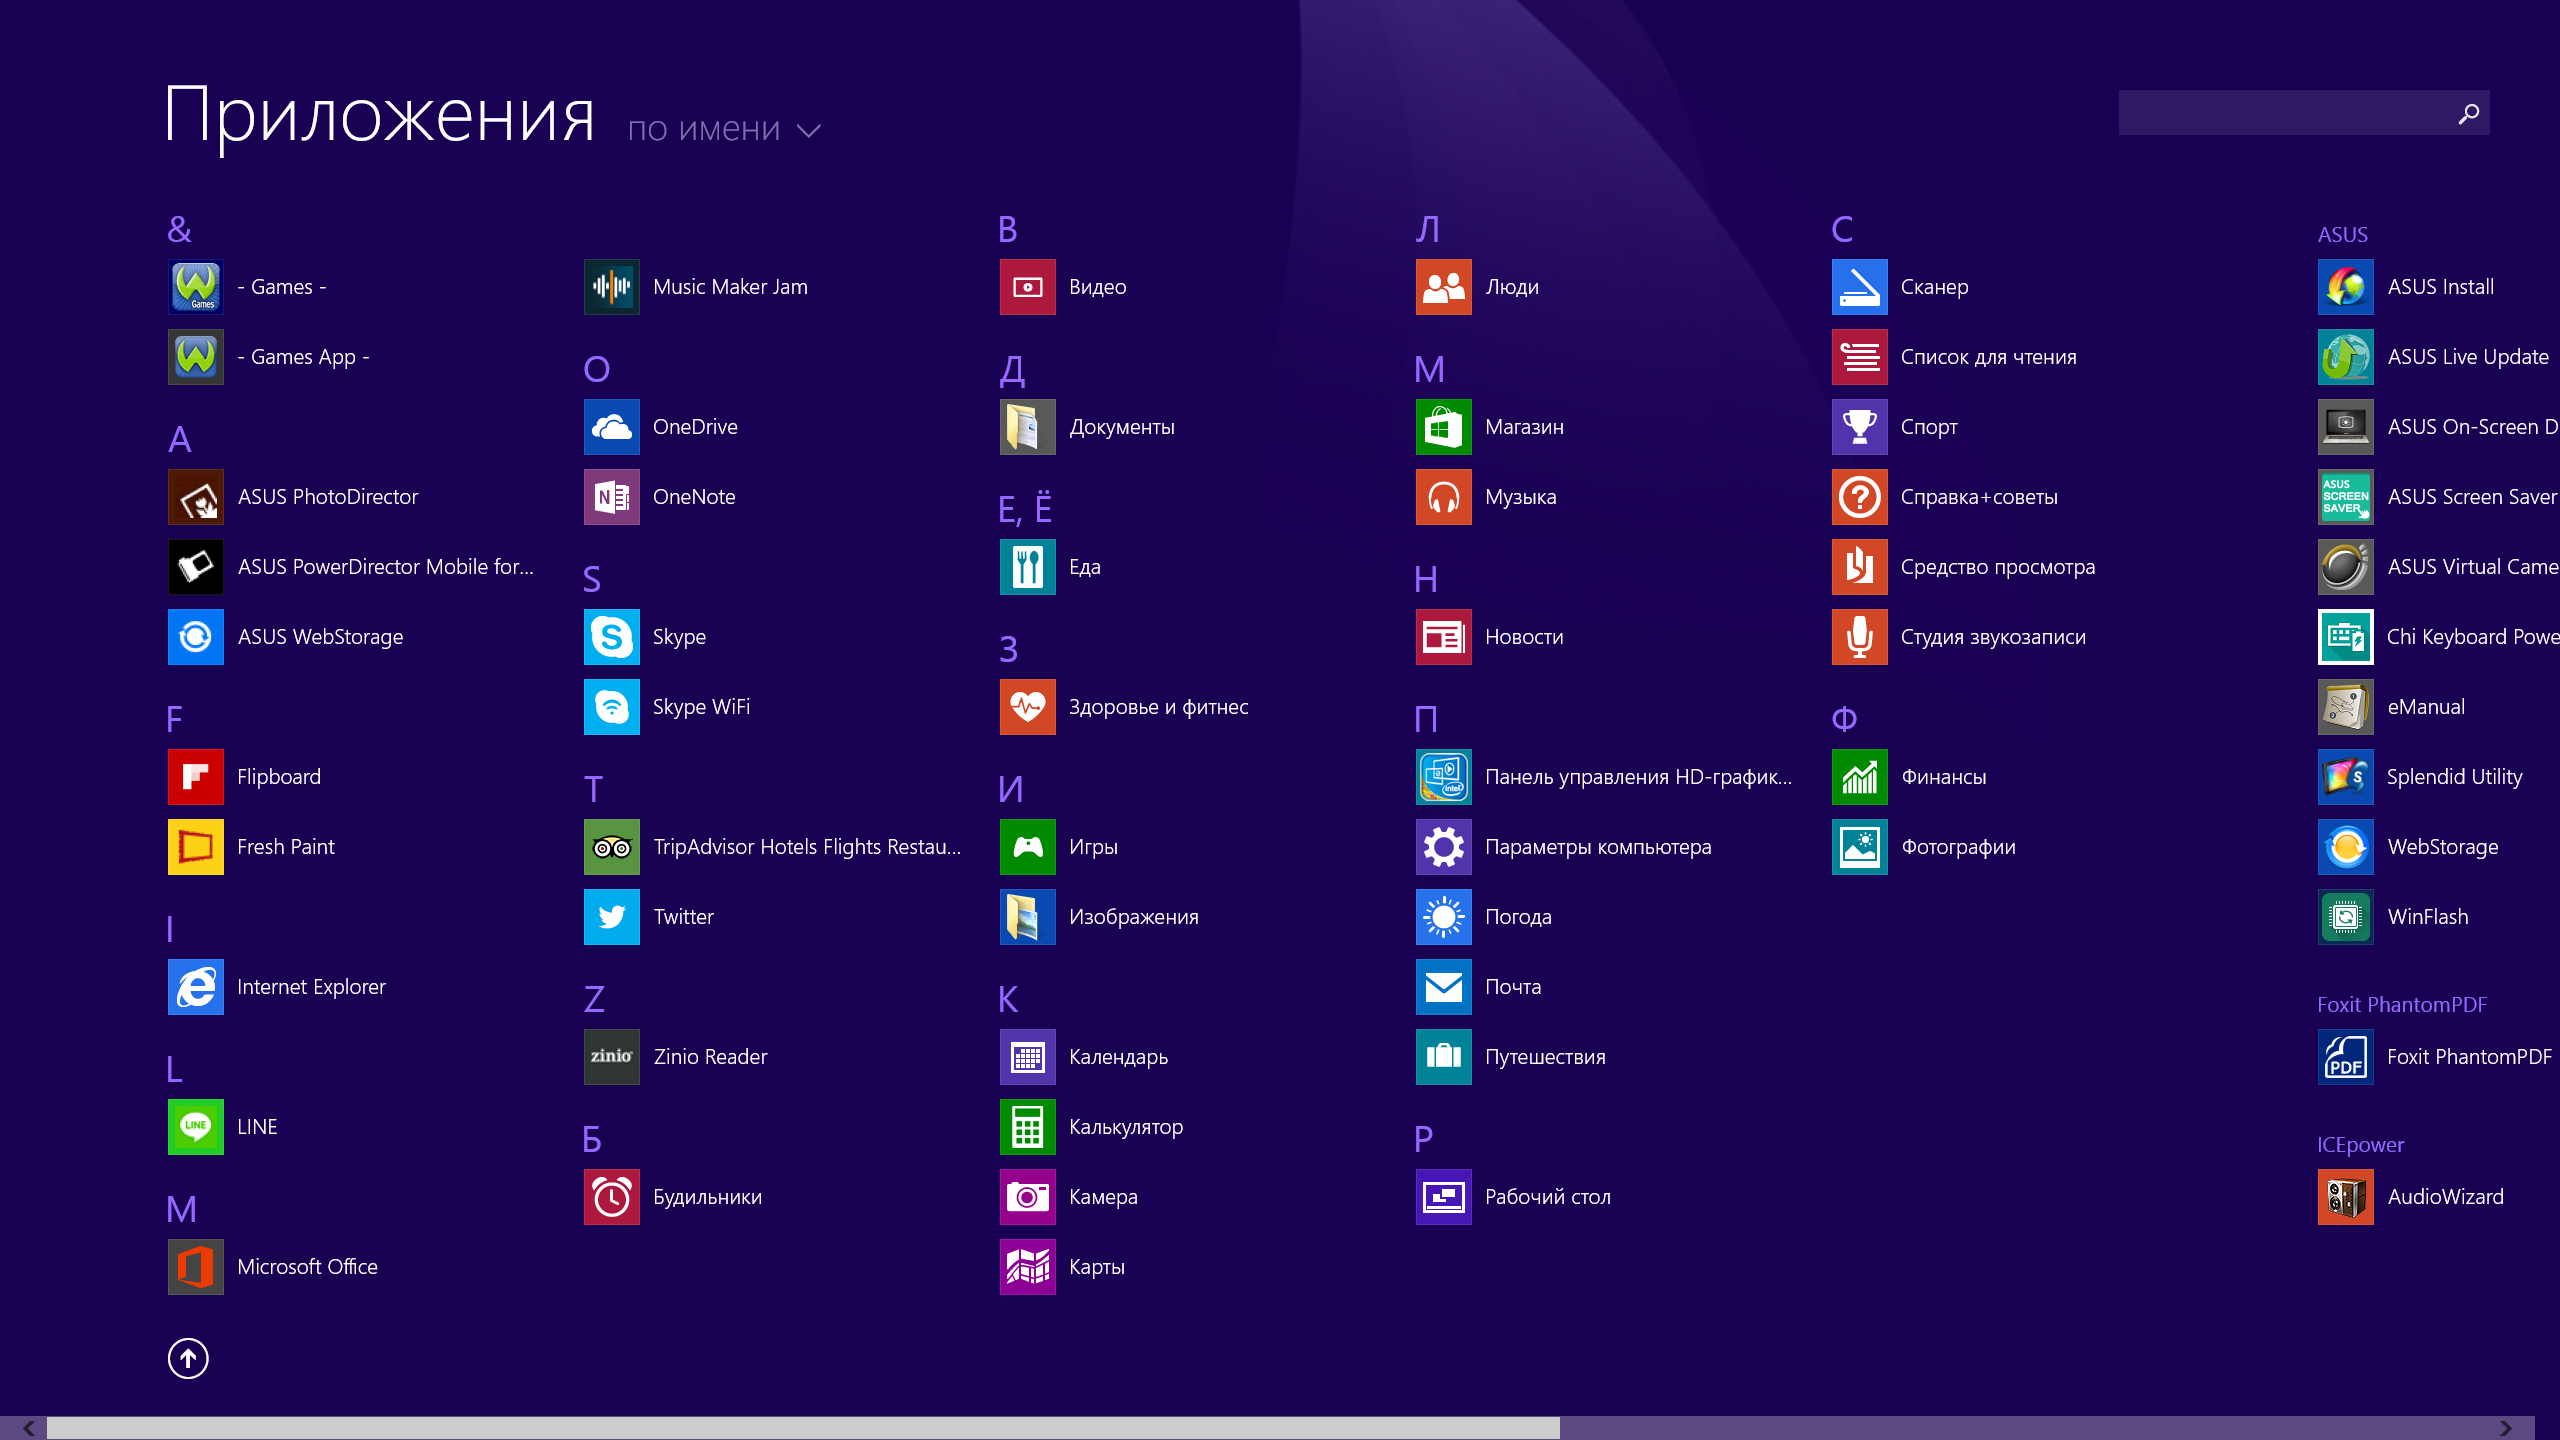Launch the LINE chat icon
The height and width of the screenshot is (1440, 2560).
point(195,1127)
